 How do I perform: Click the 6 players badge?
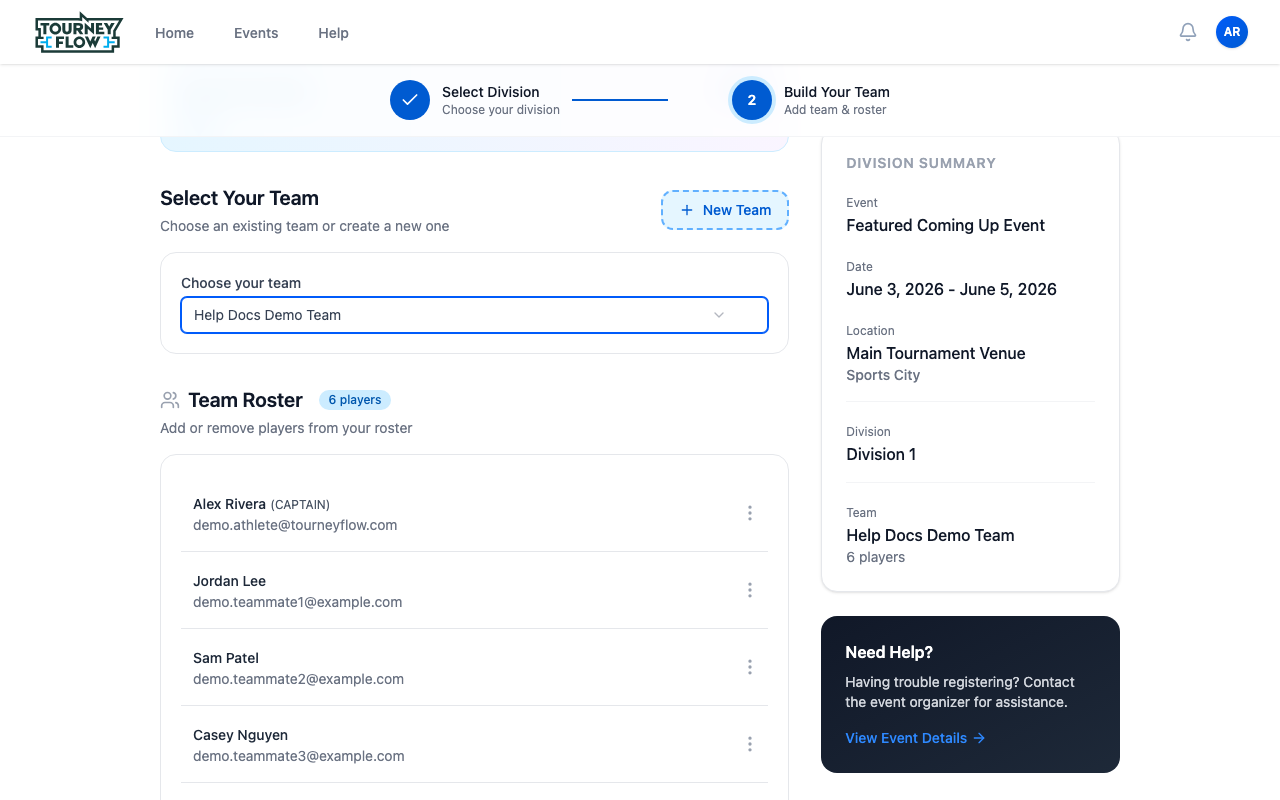click(355, 400)
